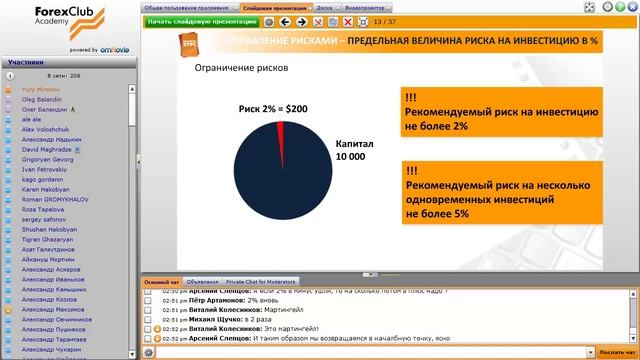Viewport: 640px width, 360px height.
Task: Open dropdown arrow on application sharing tab
Action: (236, 8)
